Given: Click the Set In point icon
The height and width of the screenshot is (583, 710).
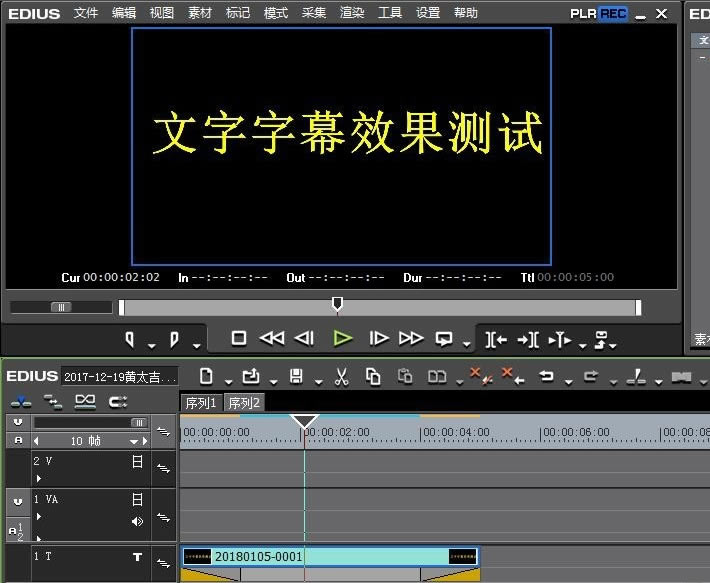Looking at the screenshot, I should 130,339.
